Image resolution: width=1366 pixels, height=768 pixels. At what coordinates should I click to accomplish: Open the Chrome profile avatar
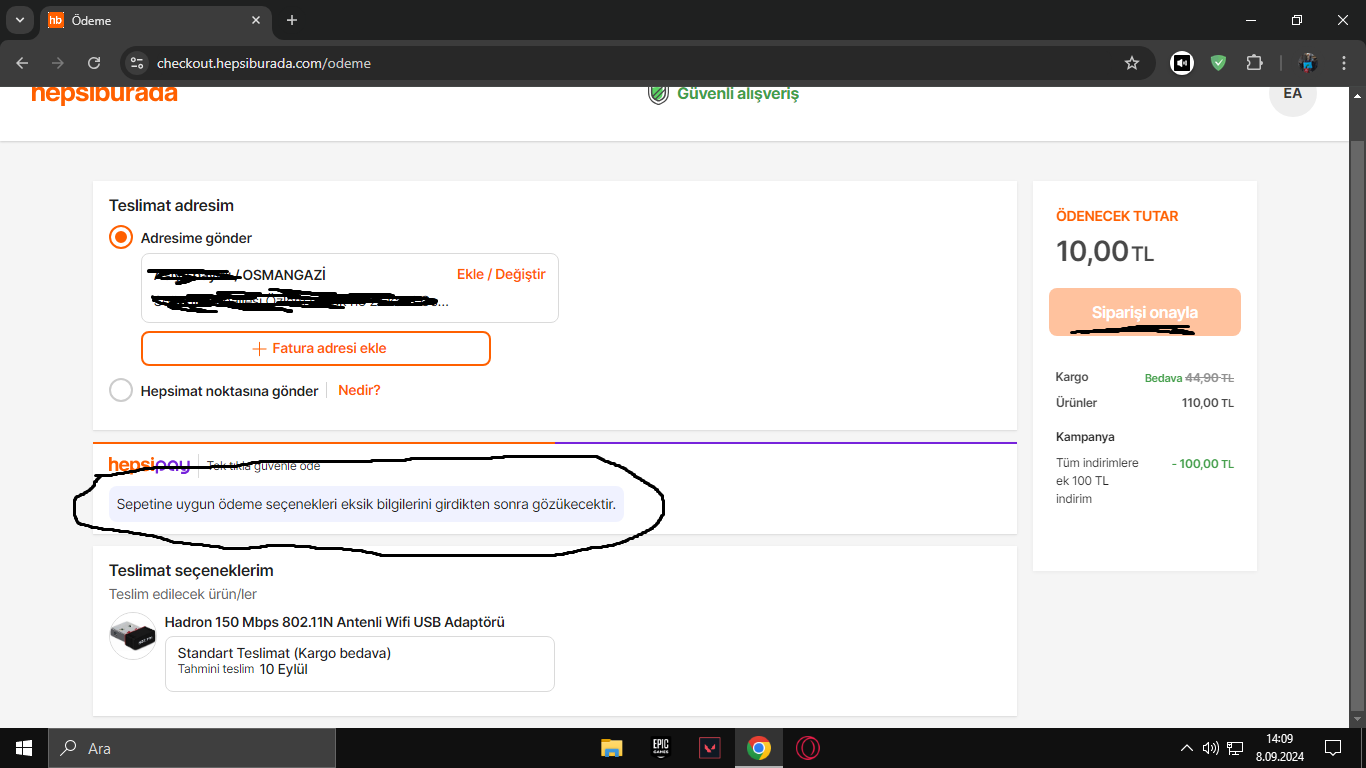coord(1308,63)
